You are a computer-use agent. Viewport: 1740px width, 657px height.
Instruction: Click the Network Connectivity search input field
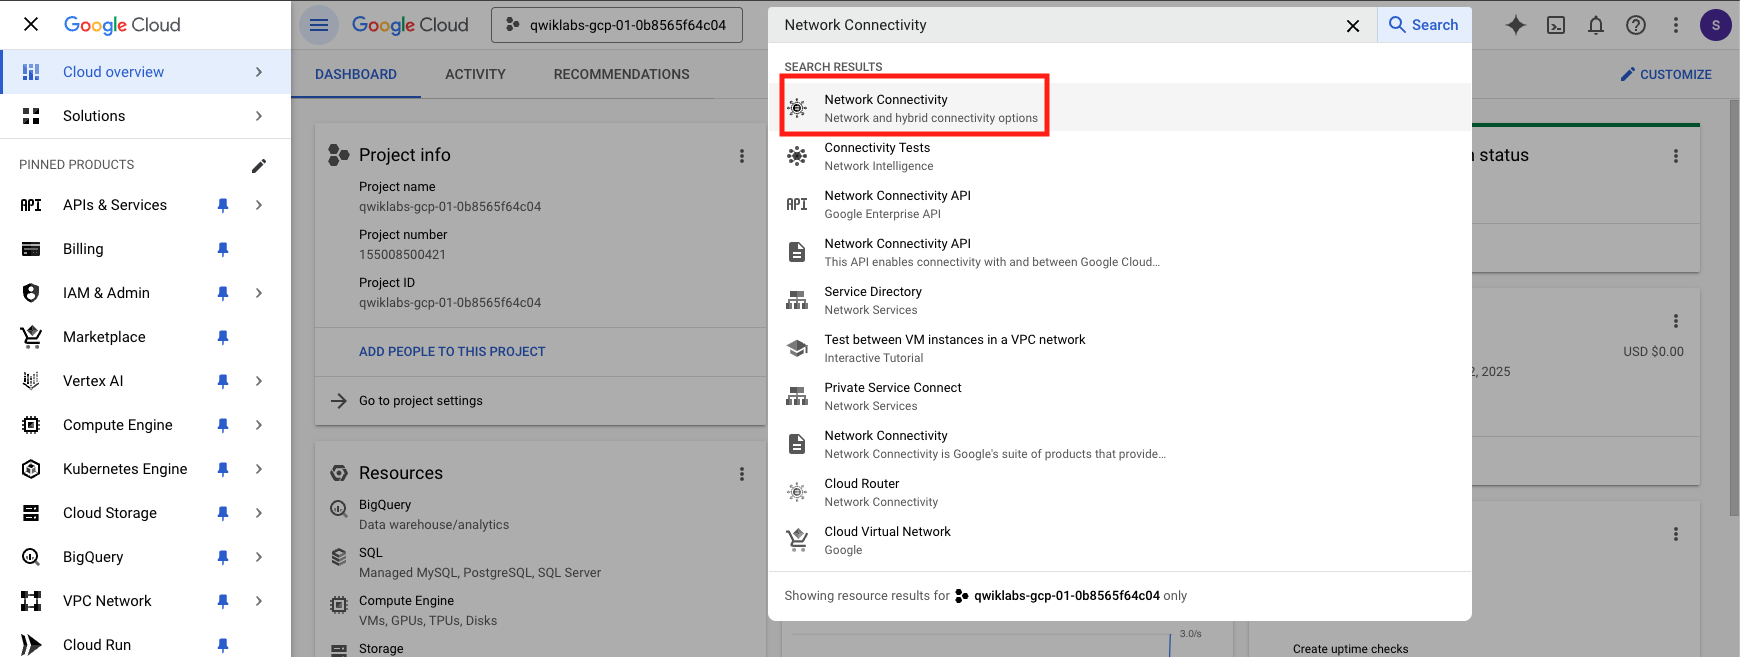click(x=1055, y=25)
